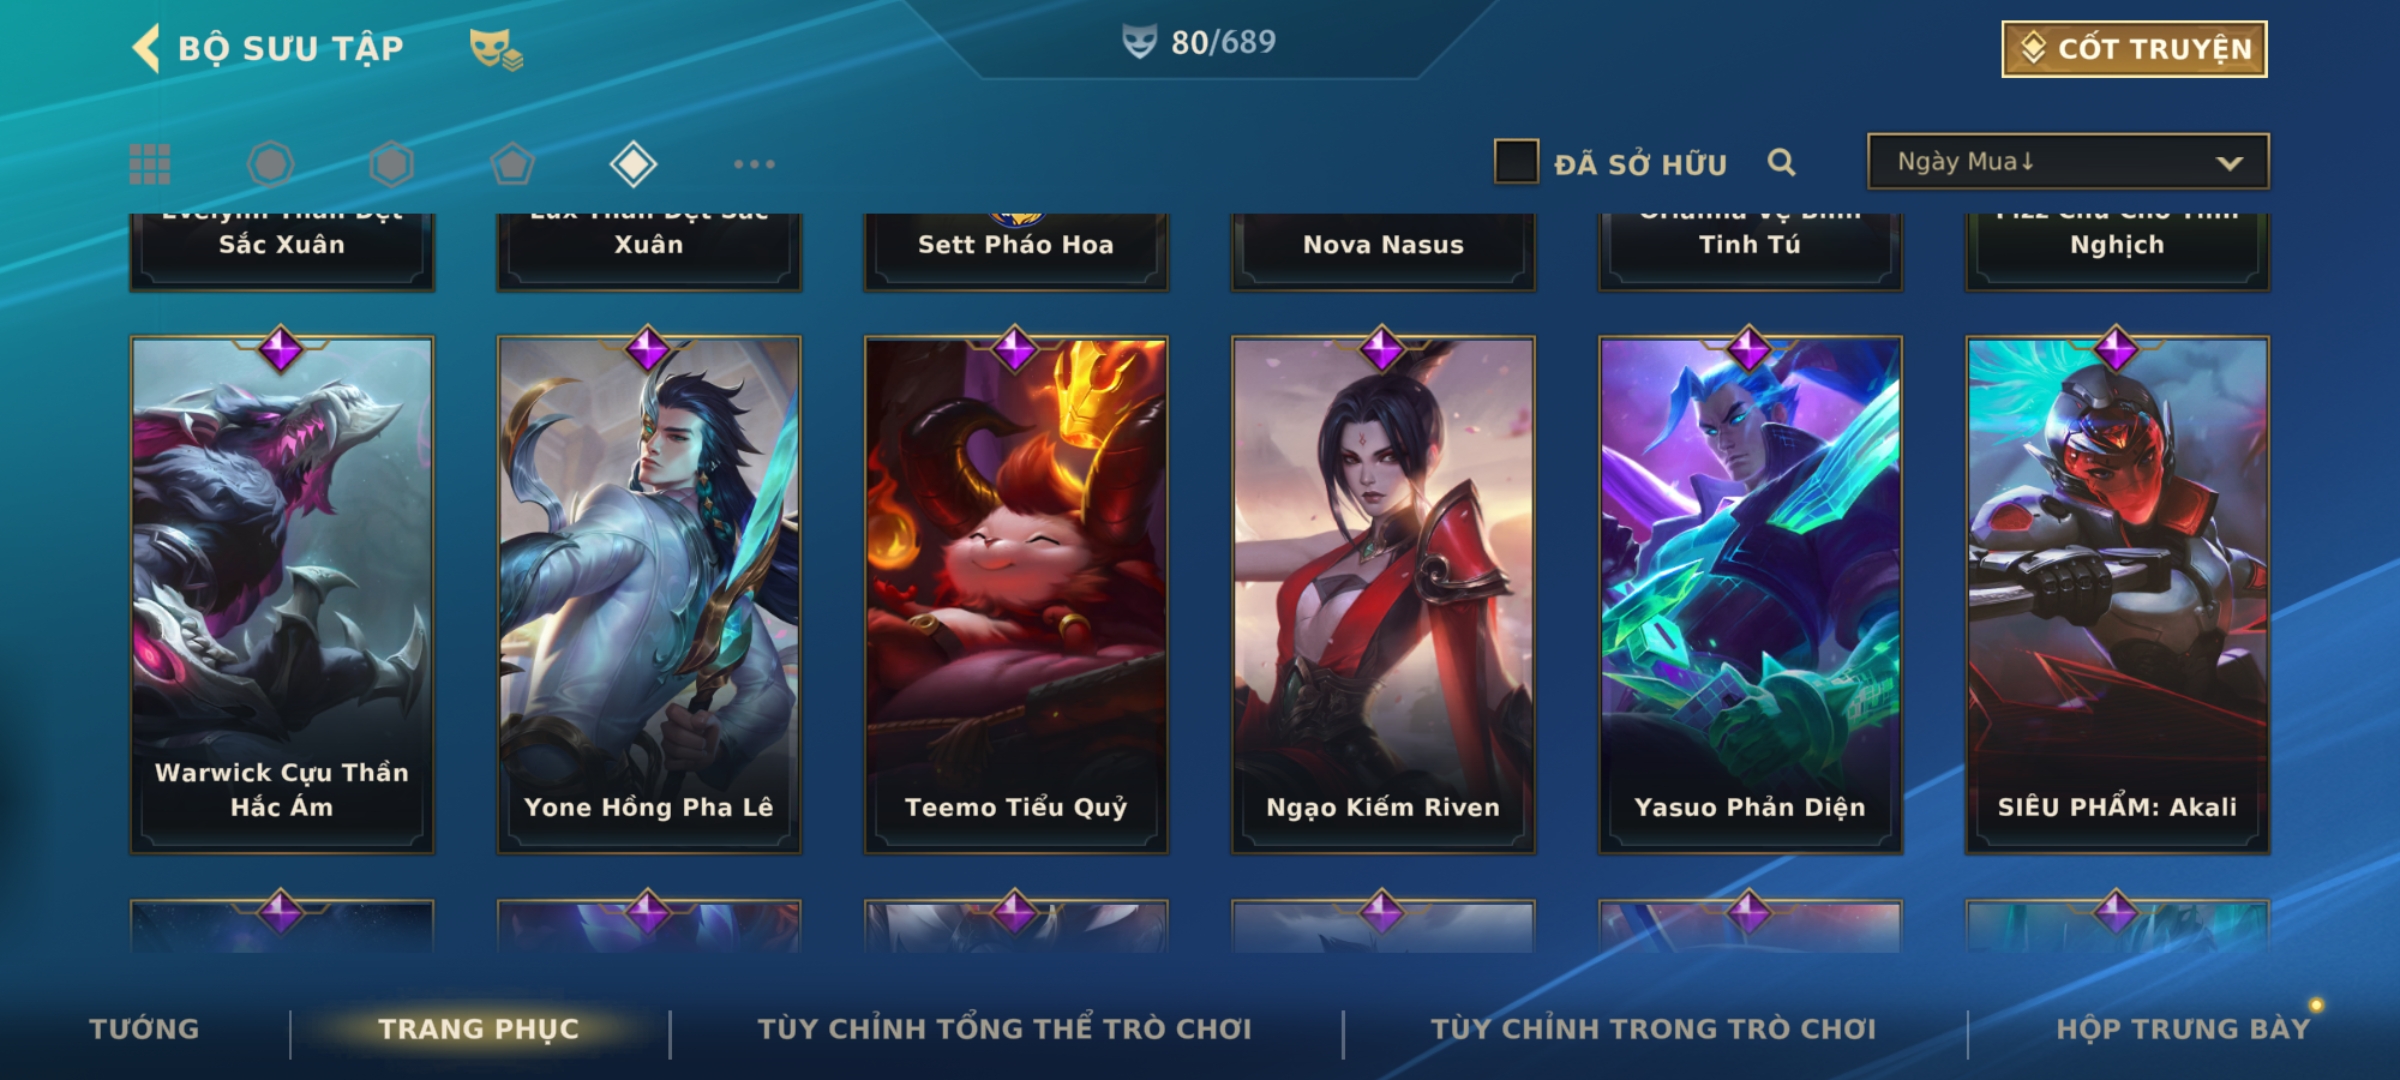Select the SIÊU PHẨM: Akali skin card
This screenshot has width=2400, height=1080.
2117,594
